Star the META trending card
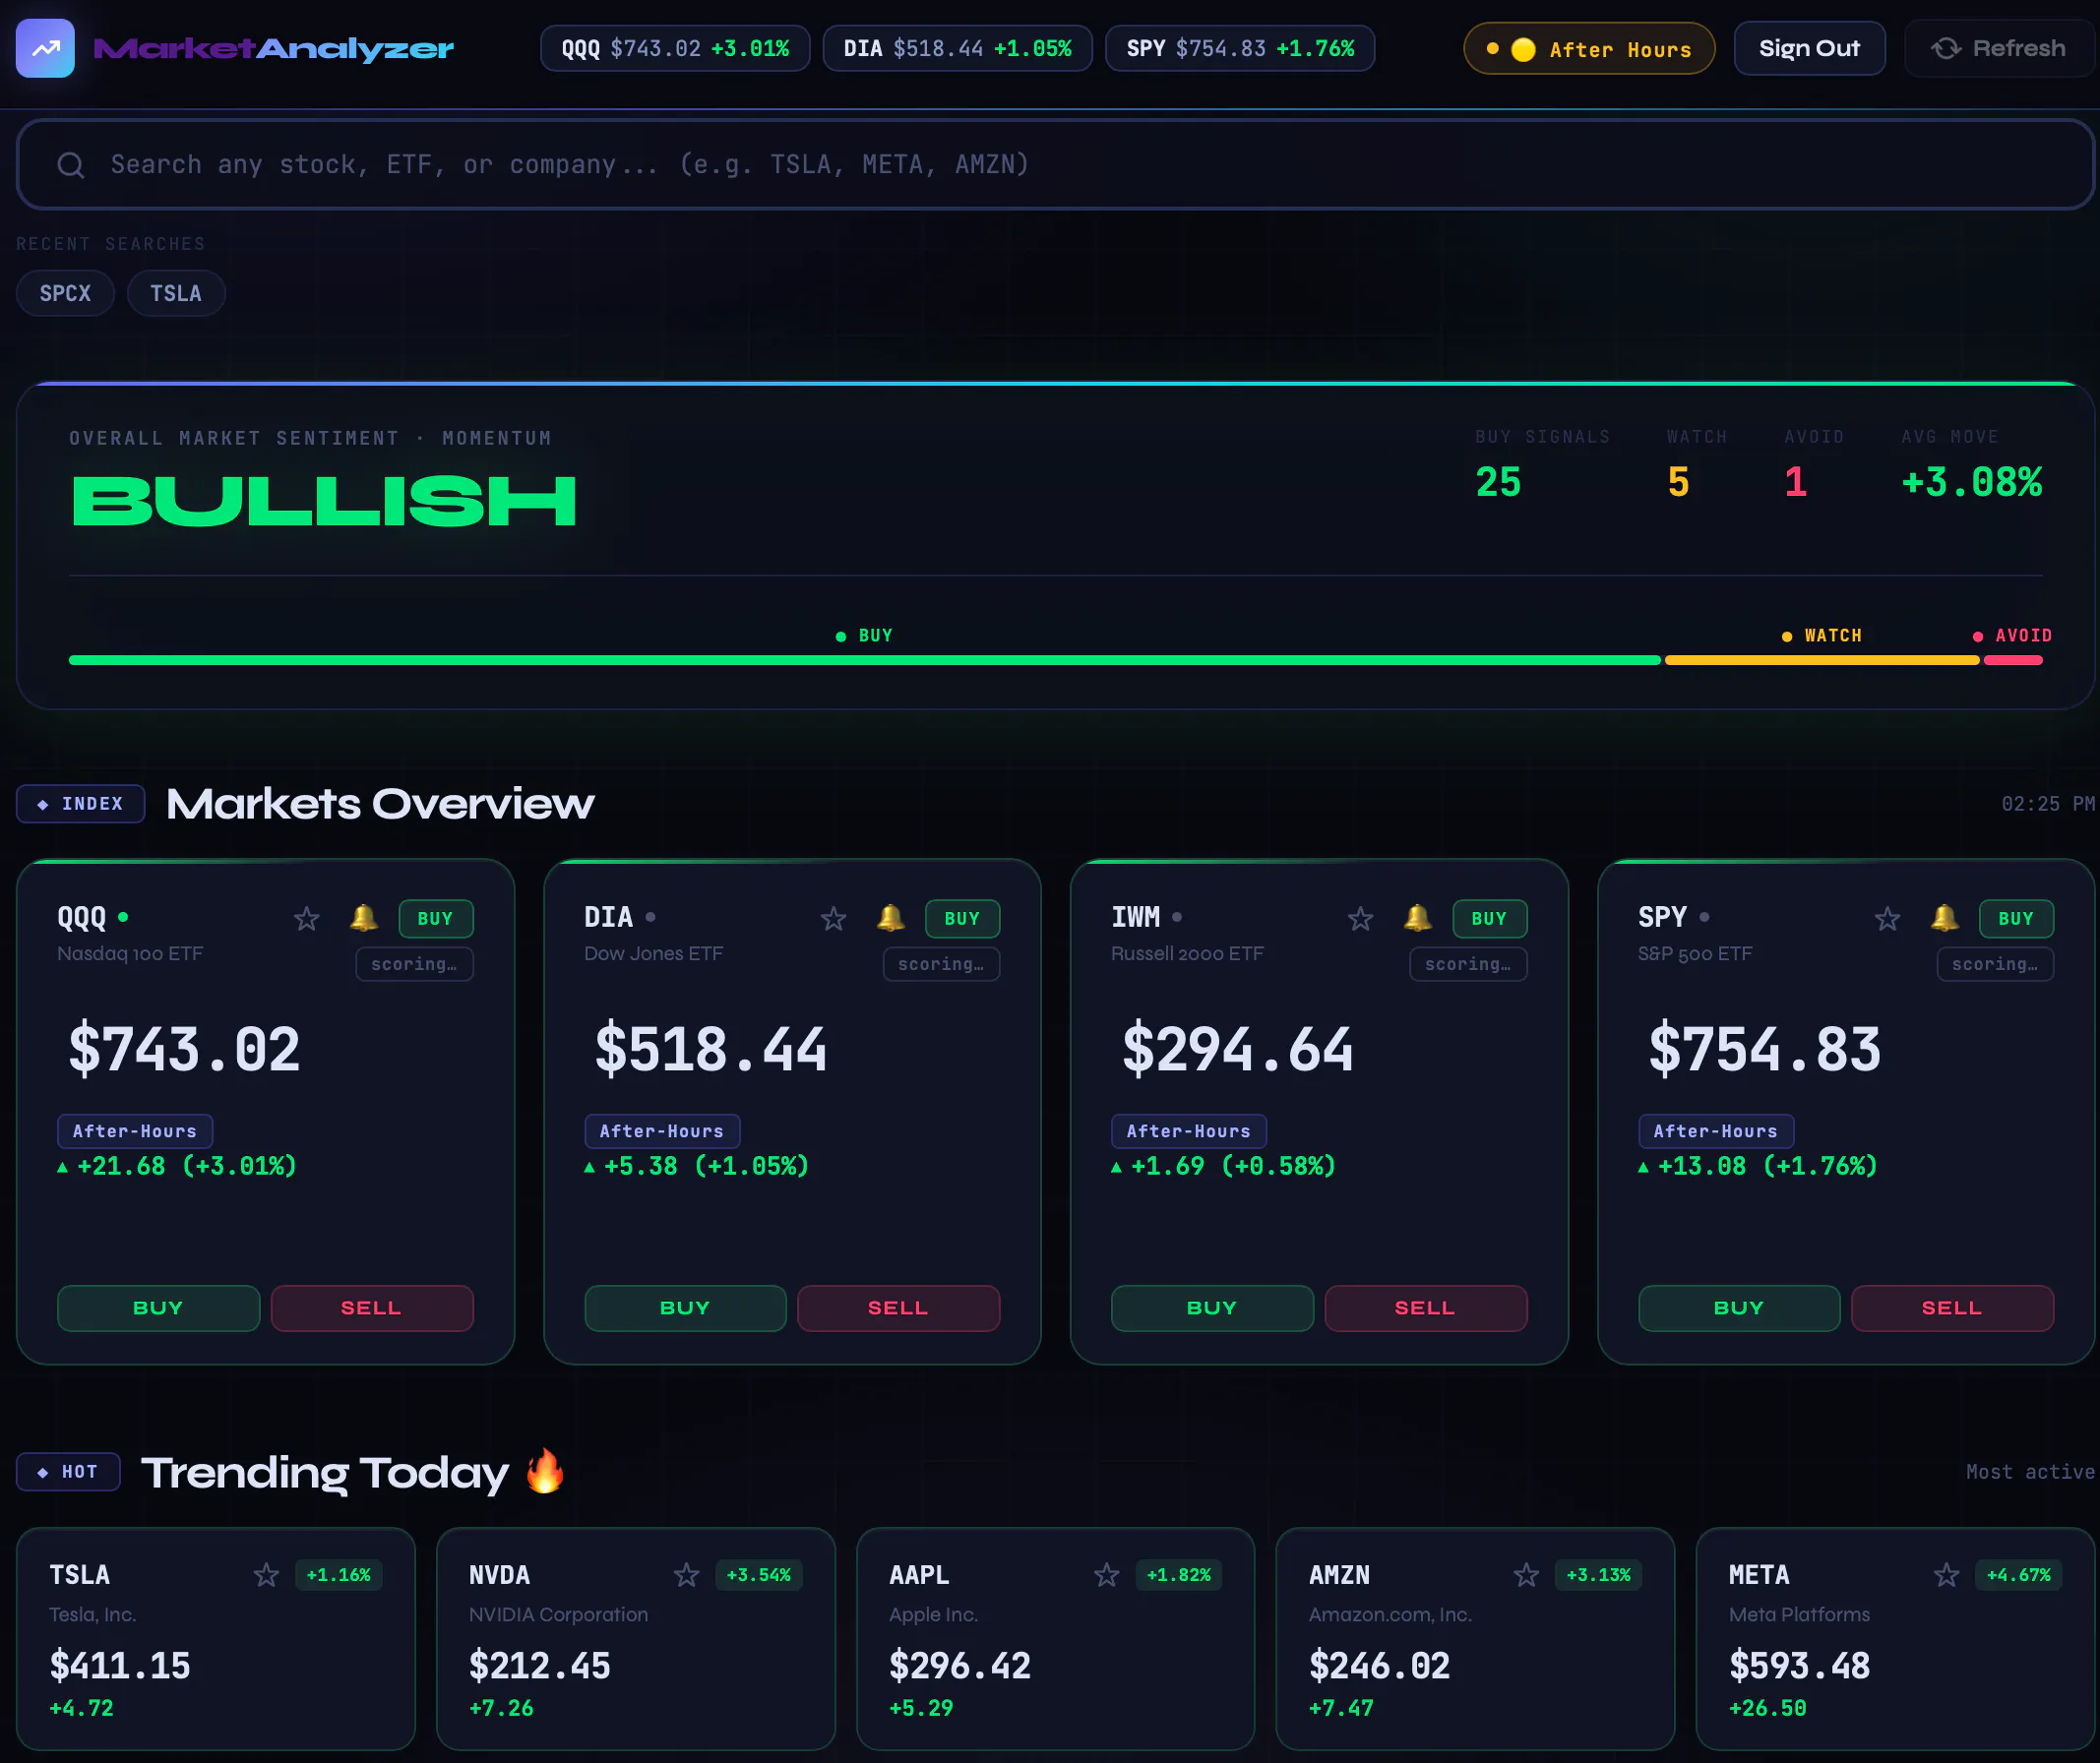Screen dimensions: 2100x1763 pos(1947,1575)
